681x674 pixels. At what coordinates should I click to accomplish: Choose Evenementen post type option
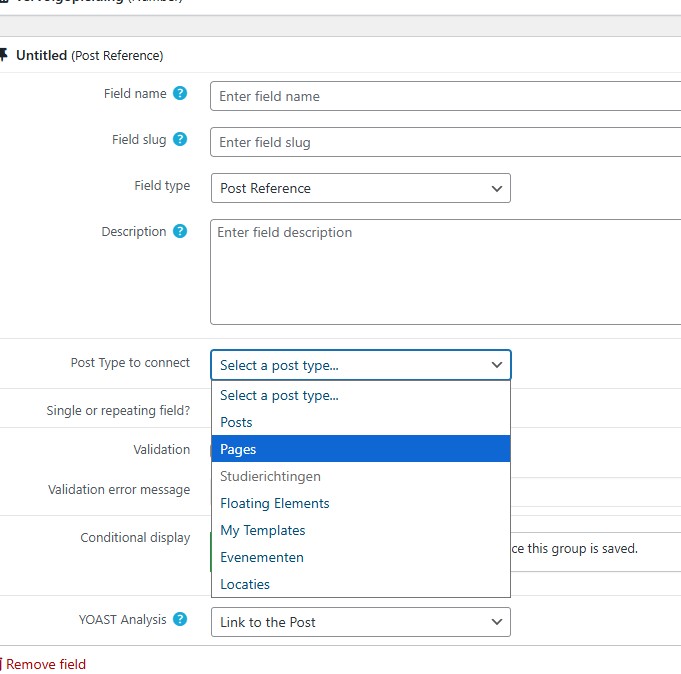click(x=262, y=557)
